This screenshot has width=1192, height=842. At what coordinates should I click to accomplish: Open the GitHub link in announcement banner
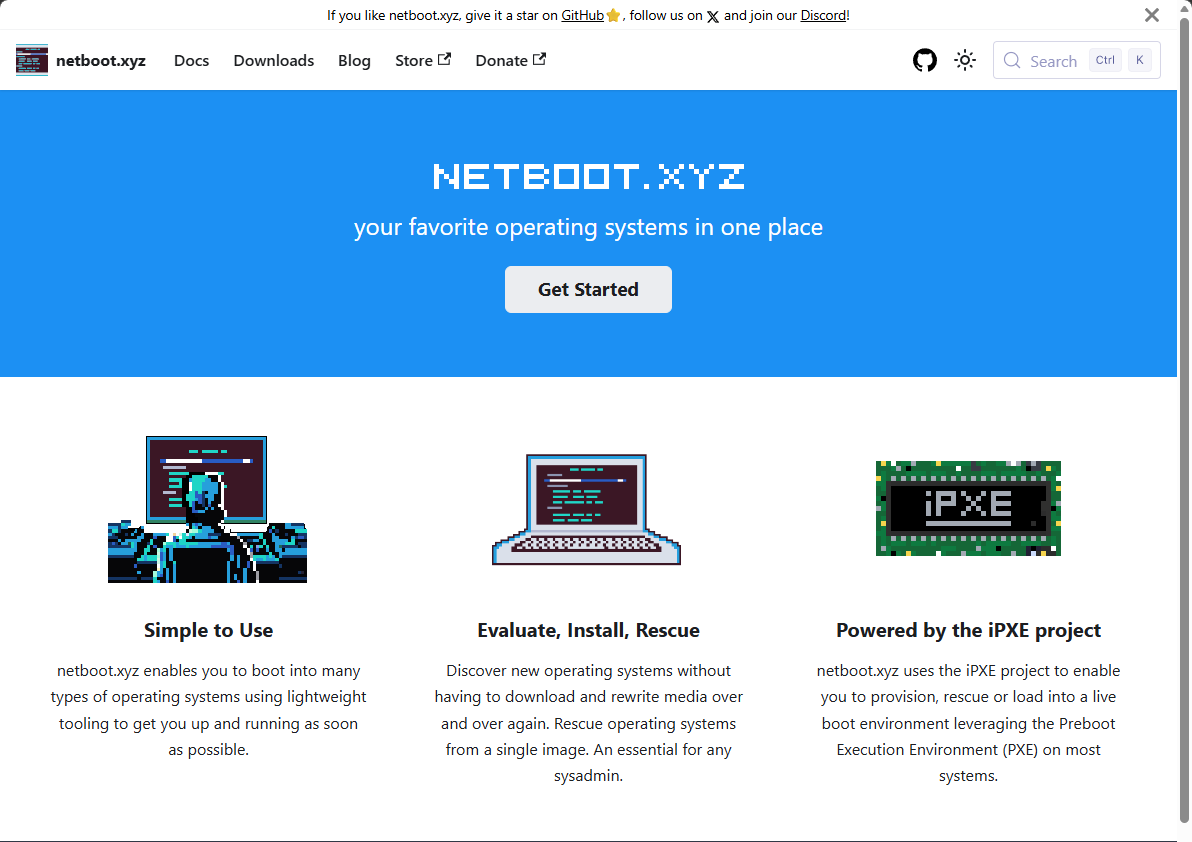click(582, 15)
